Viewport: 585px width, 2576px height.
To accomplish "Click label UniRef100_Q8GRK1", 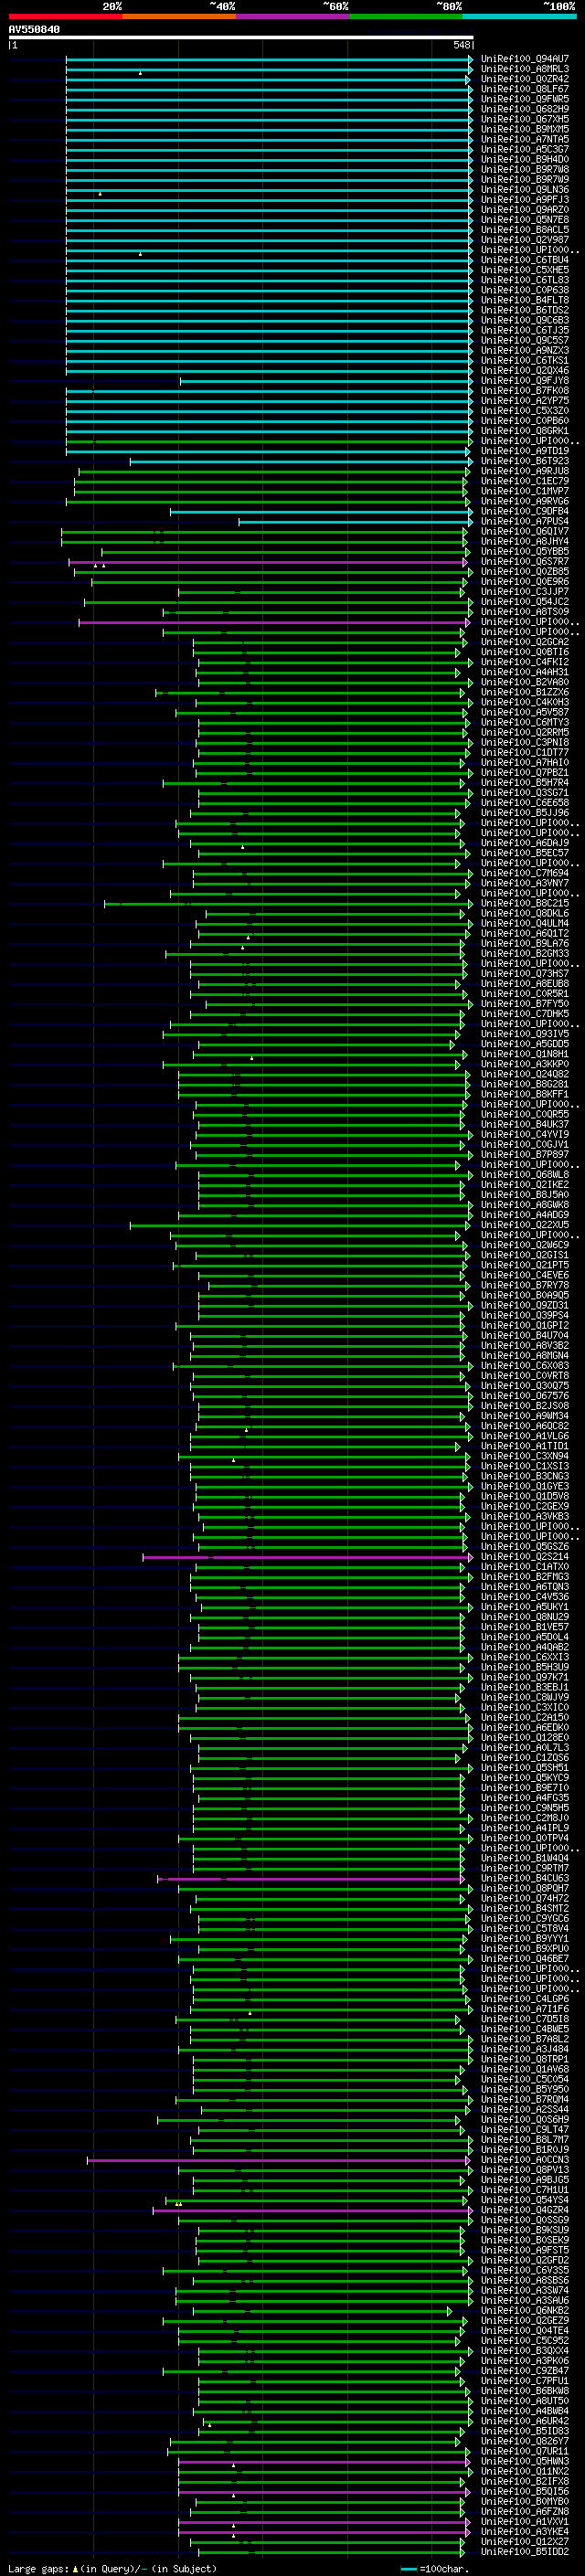I will click(x=525, y=430).
